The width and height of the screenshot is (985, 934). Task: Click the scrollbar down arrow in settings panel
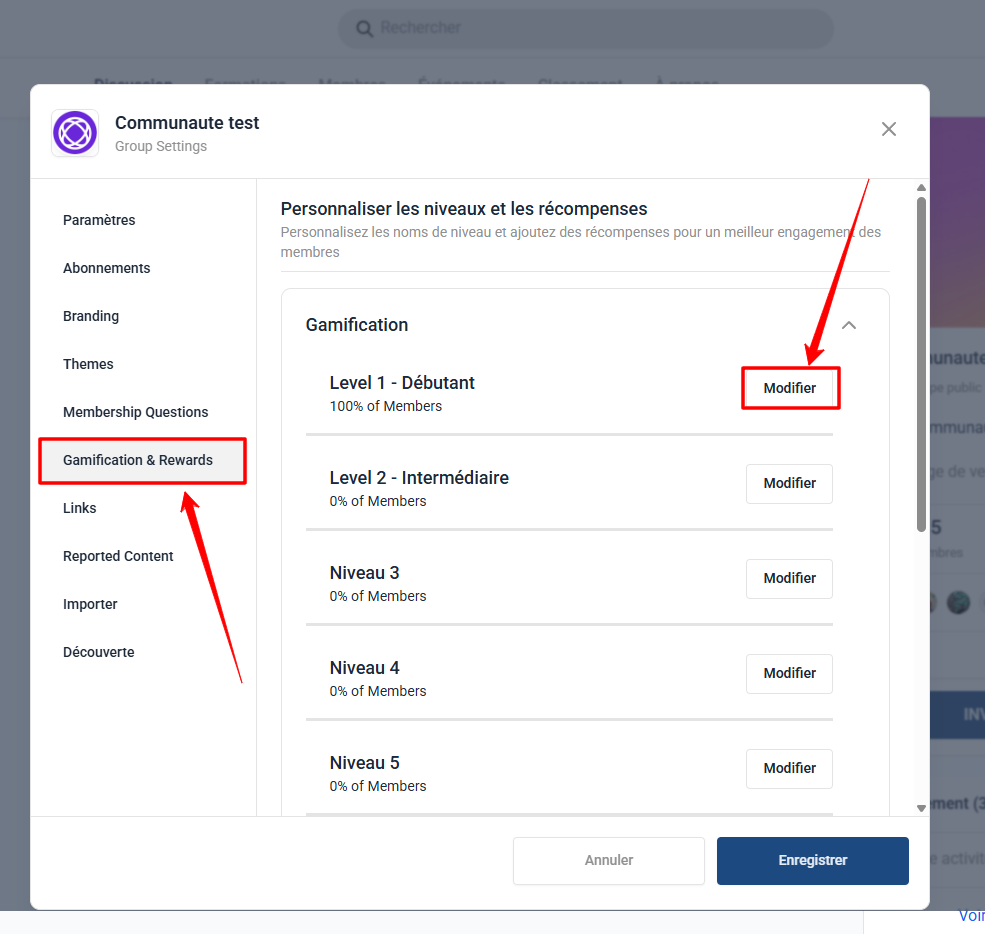coord(921,808)
